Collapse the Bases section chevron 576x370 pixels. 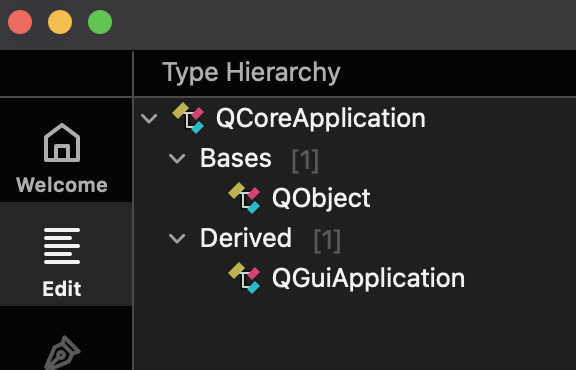(x=177, y=158)
